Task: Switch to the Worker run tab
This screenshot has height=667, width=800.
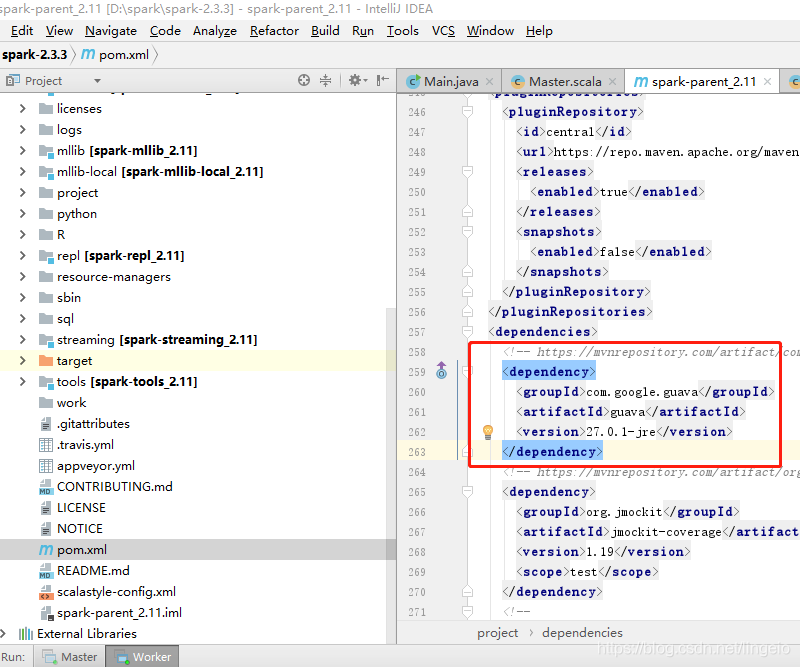Action: (x=142, y=657)
